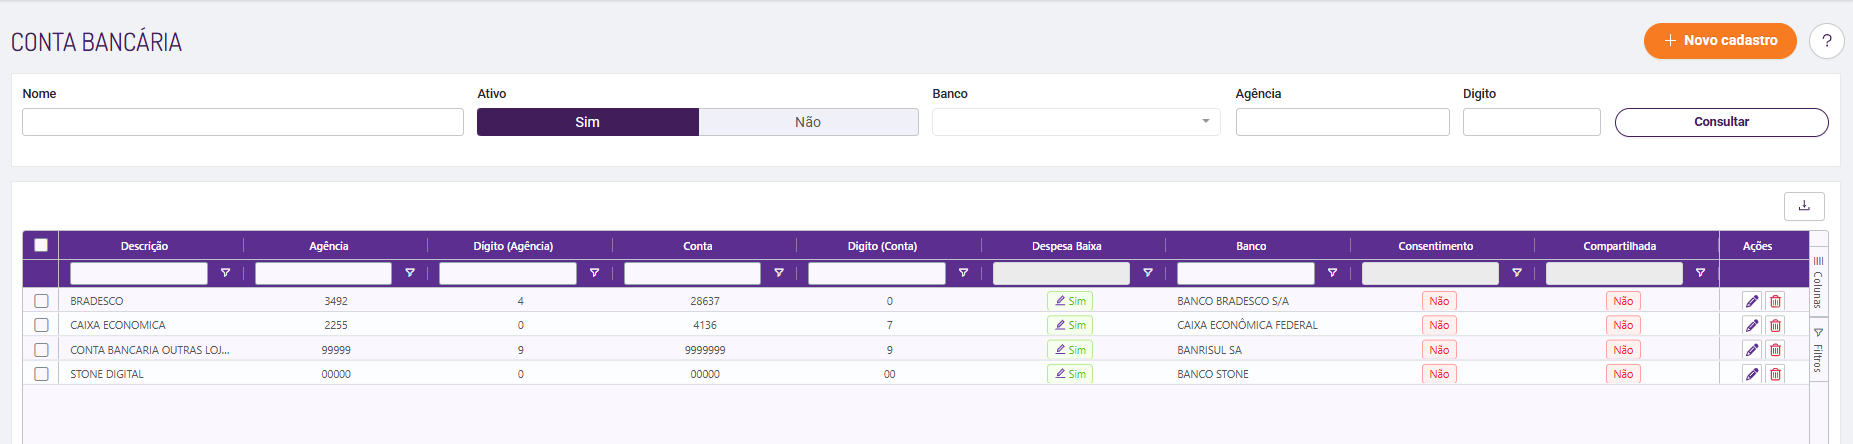The width and height of the screenshot is (1853, 444).
Task: Delete the STONE DIGITAL account row
Action: pos(1775,374)
